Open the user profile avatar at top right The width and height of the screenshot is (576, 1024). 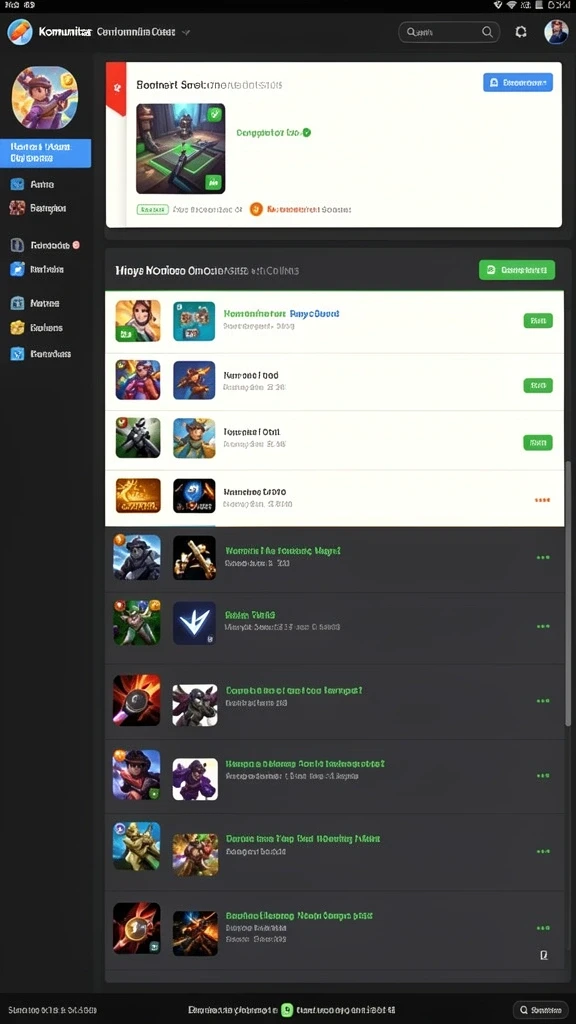pos(556,31)
